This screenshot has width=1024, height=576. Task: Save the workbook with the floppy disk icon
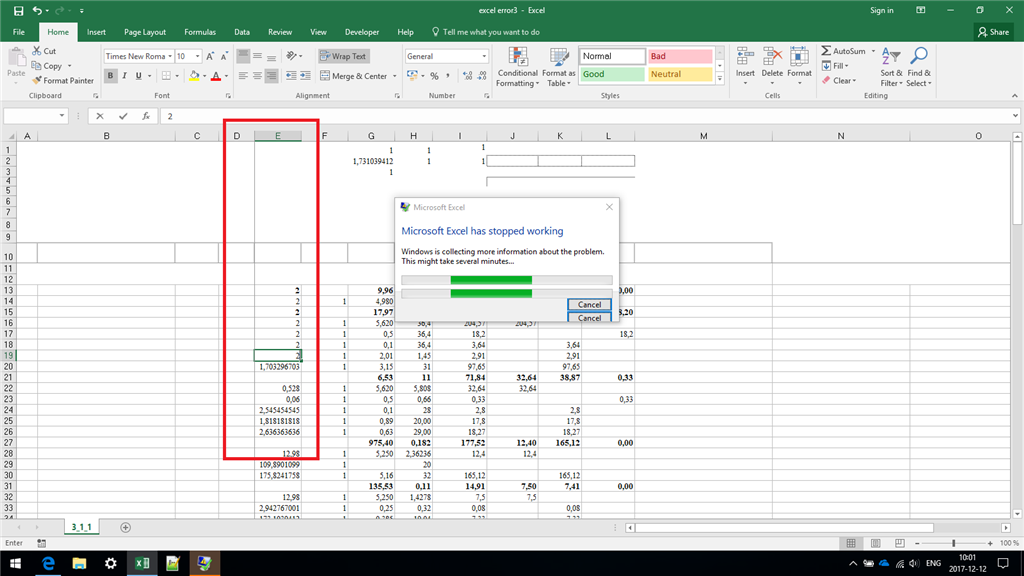(18, 10)
